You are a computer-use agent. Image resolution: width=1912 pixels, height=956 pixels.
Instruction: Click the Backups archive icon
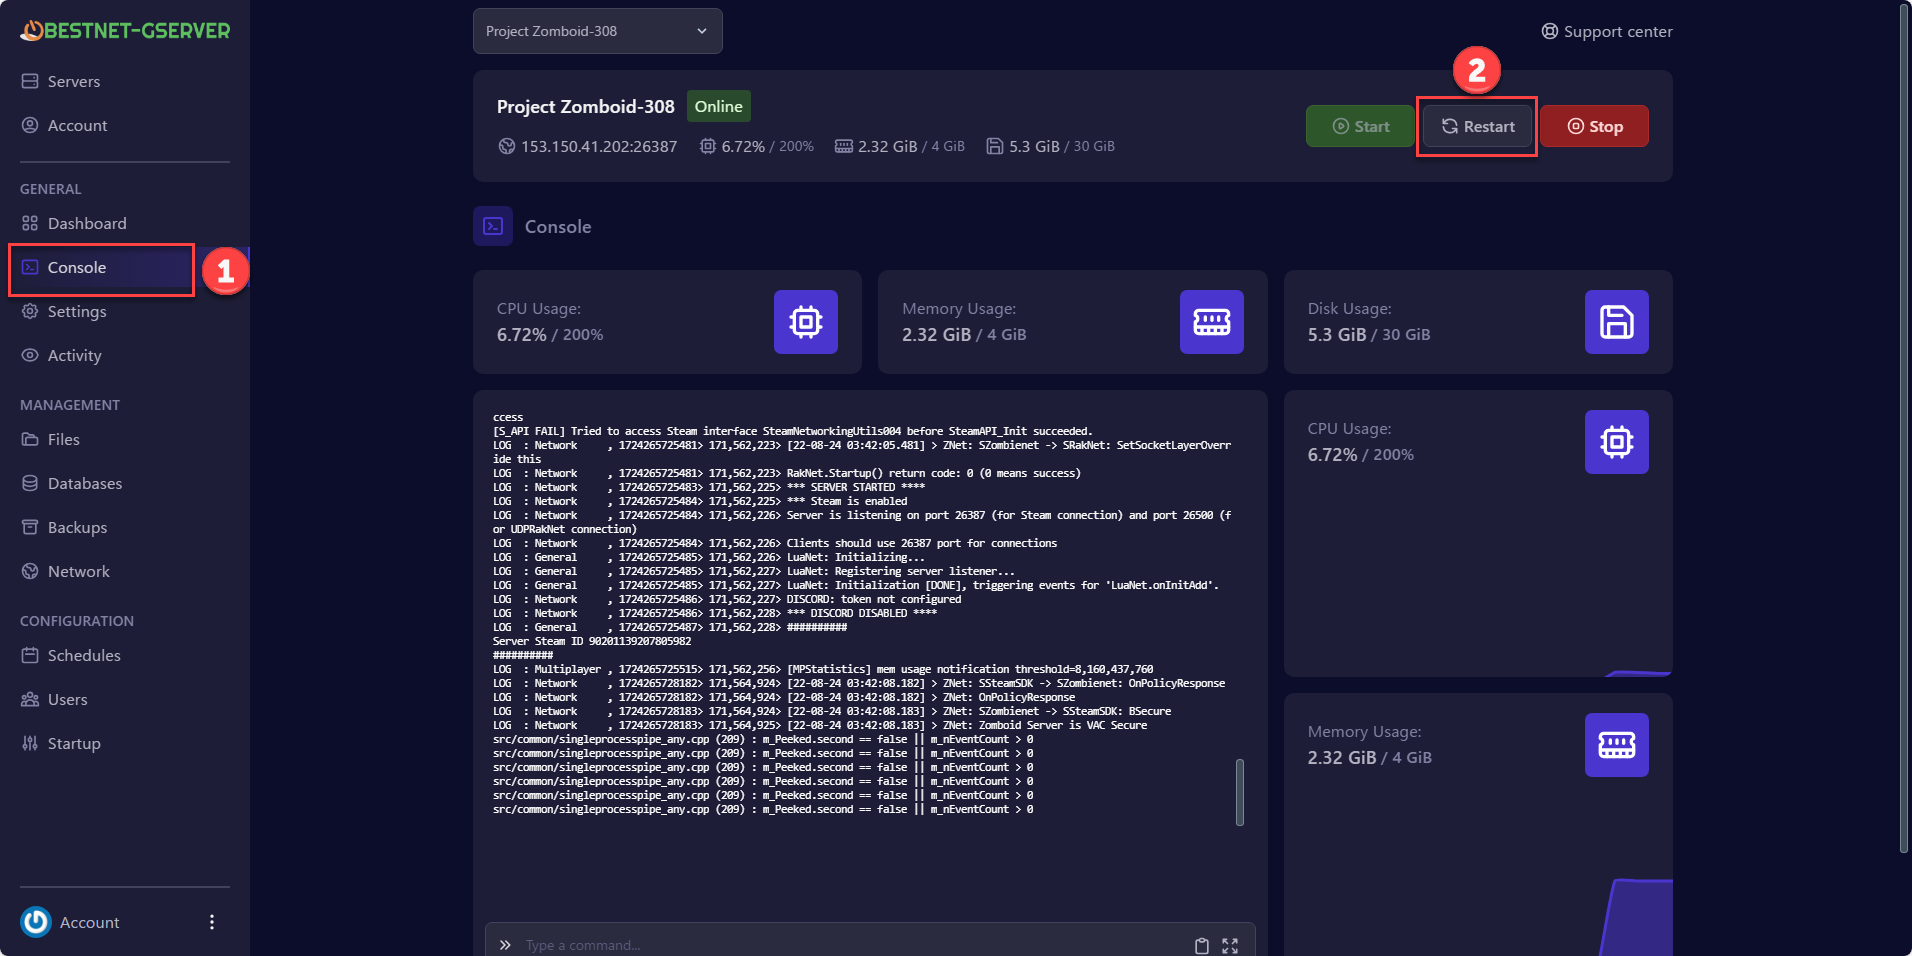point(30,527)
